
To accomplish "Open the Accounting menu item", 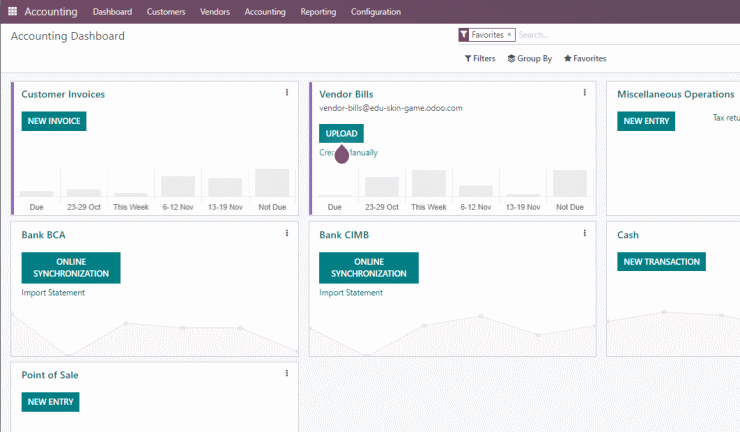I will click(x=265, y=12).
